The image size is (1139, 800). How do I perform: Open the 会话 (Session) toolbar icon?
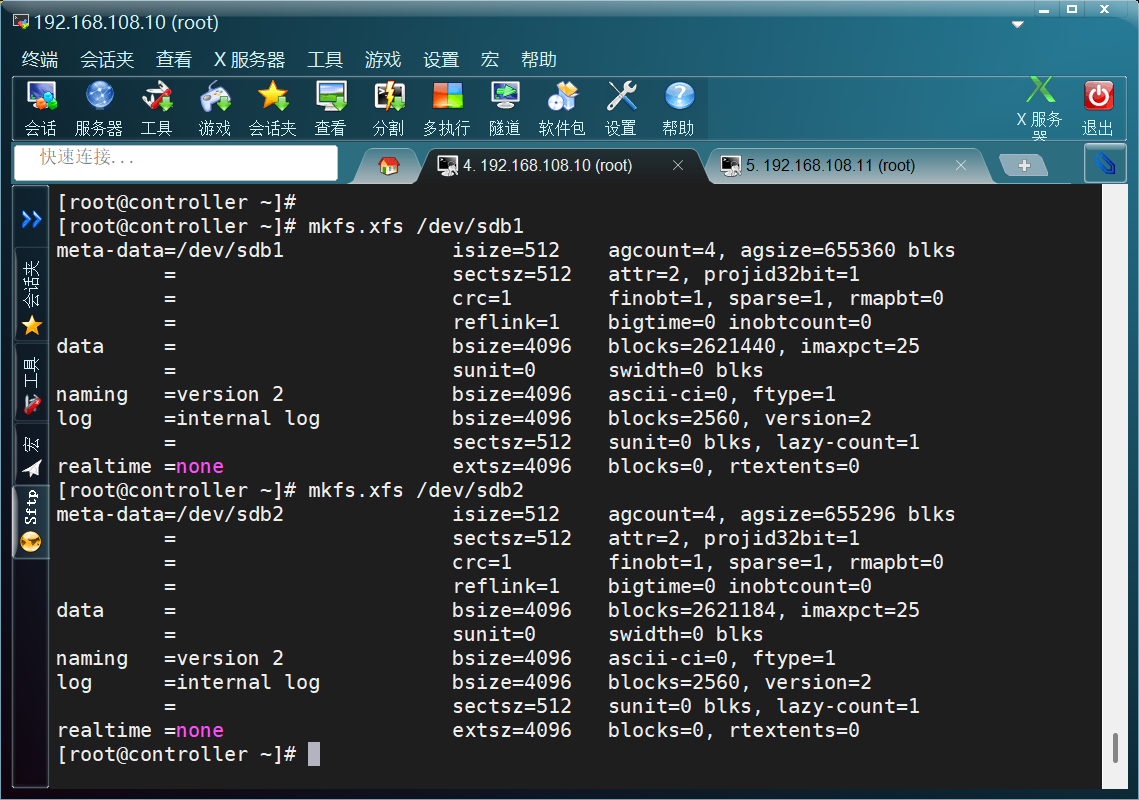[41, 109]
